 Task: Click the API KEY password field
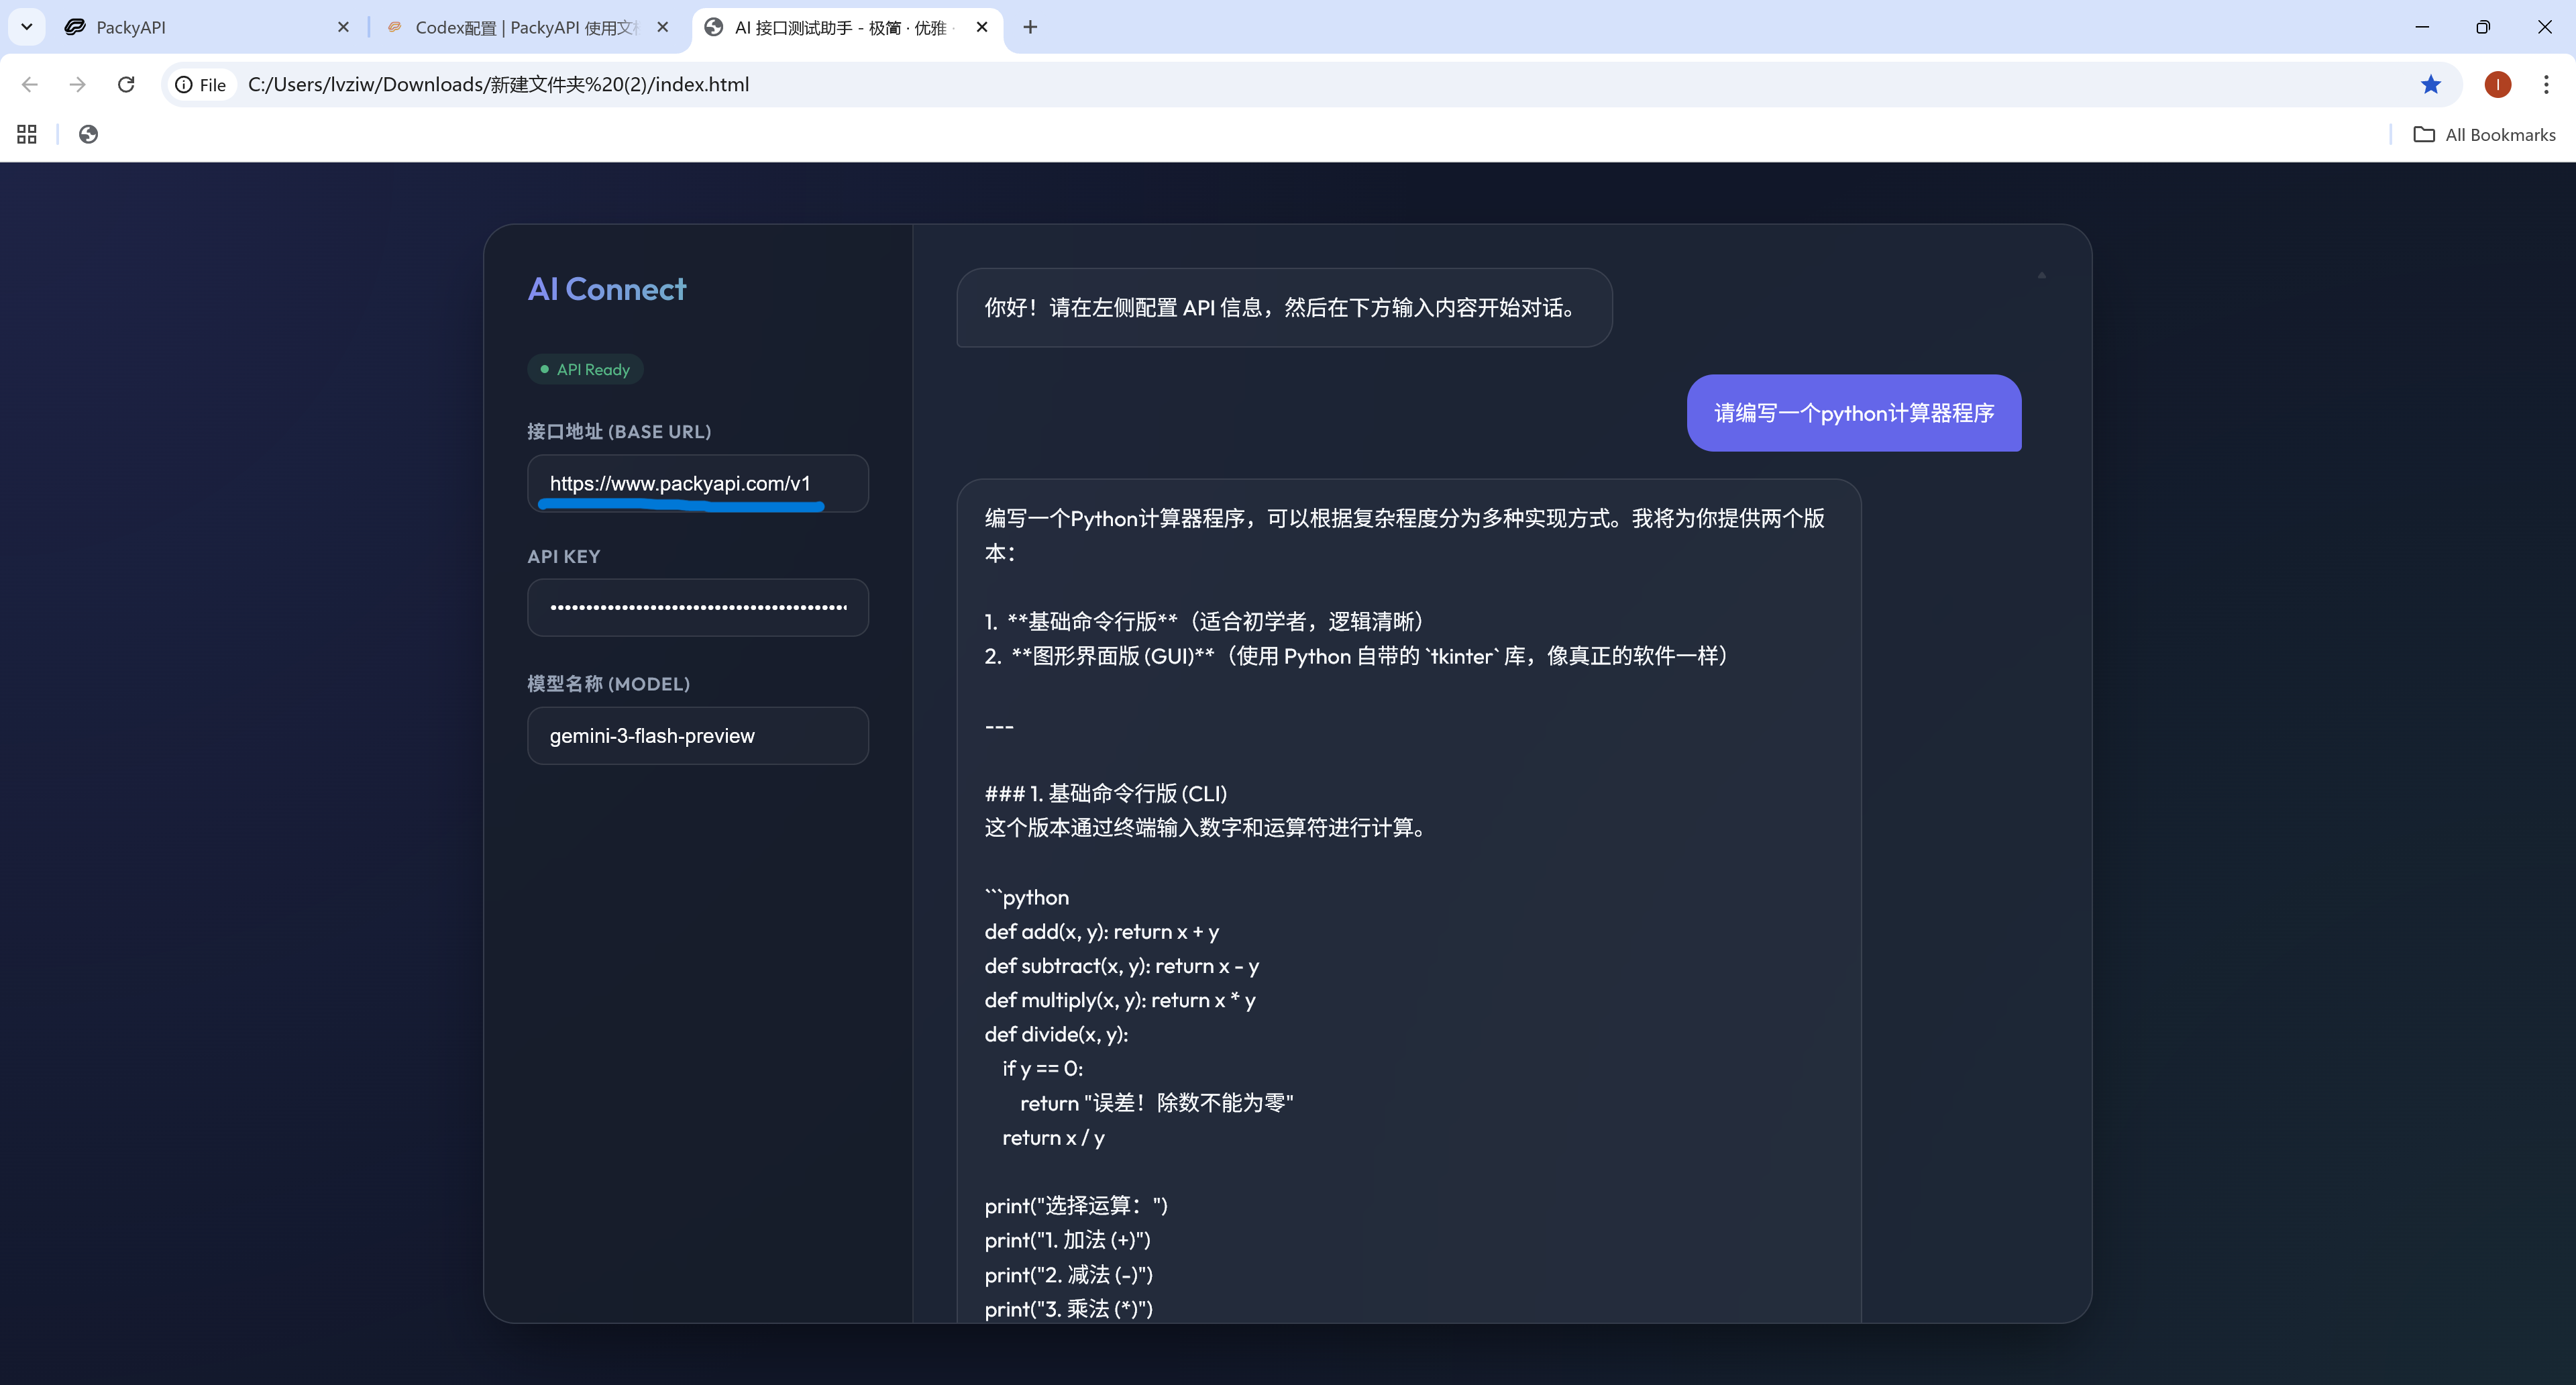point(698,607)
